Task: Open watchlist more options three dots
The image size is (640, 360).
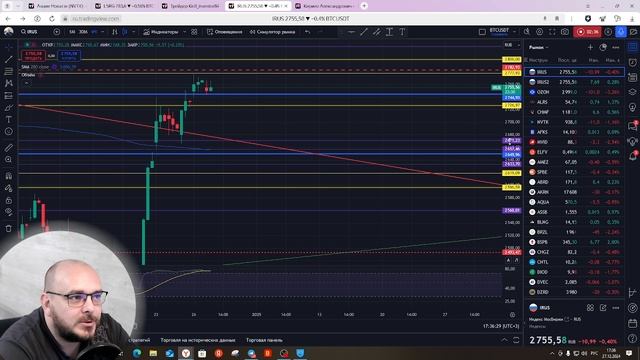Action: click(616, 47)
